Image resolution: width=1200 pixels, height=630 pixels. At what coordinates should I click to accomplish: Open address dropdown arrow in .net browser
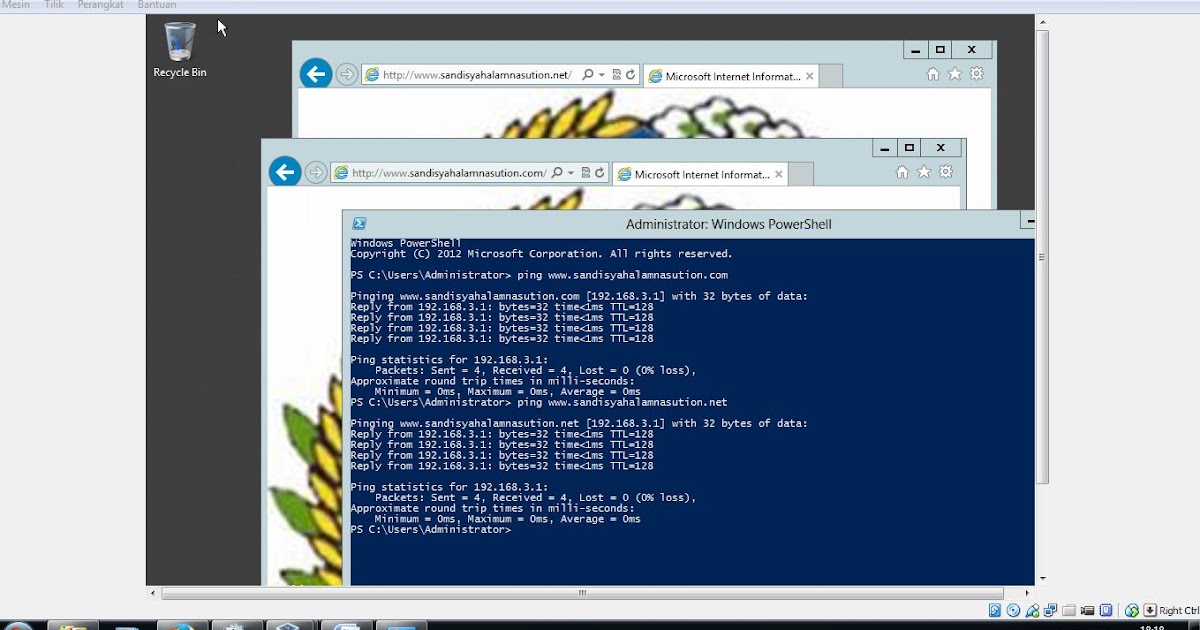point(601,75)
